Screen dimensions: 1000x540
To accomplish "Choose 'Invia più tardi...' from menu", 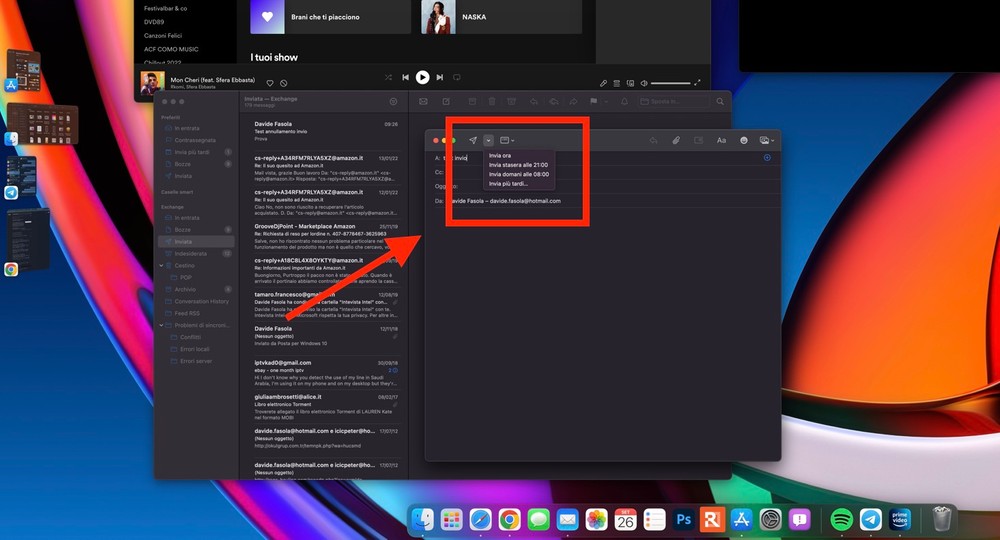I will pos(510,184).
